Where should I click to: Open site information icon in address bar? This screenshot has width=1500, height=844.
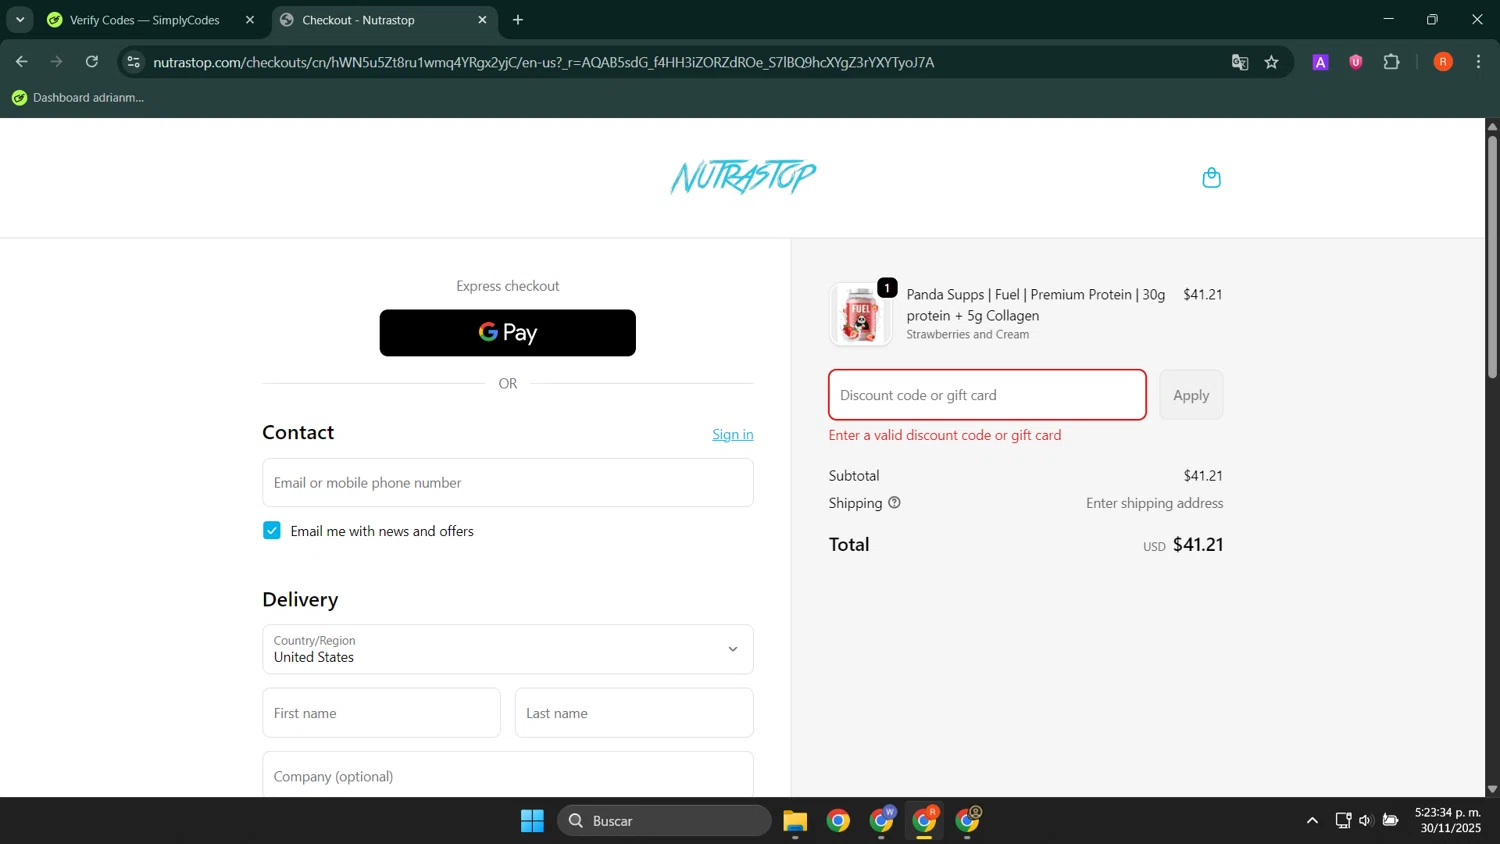[x=134, y=62]
